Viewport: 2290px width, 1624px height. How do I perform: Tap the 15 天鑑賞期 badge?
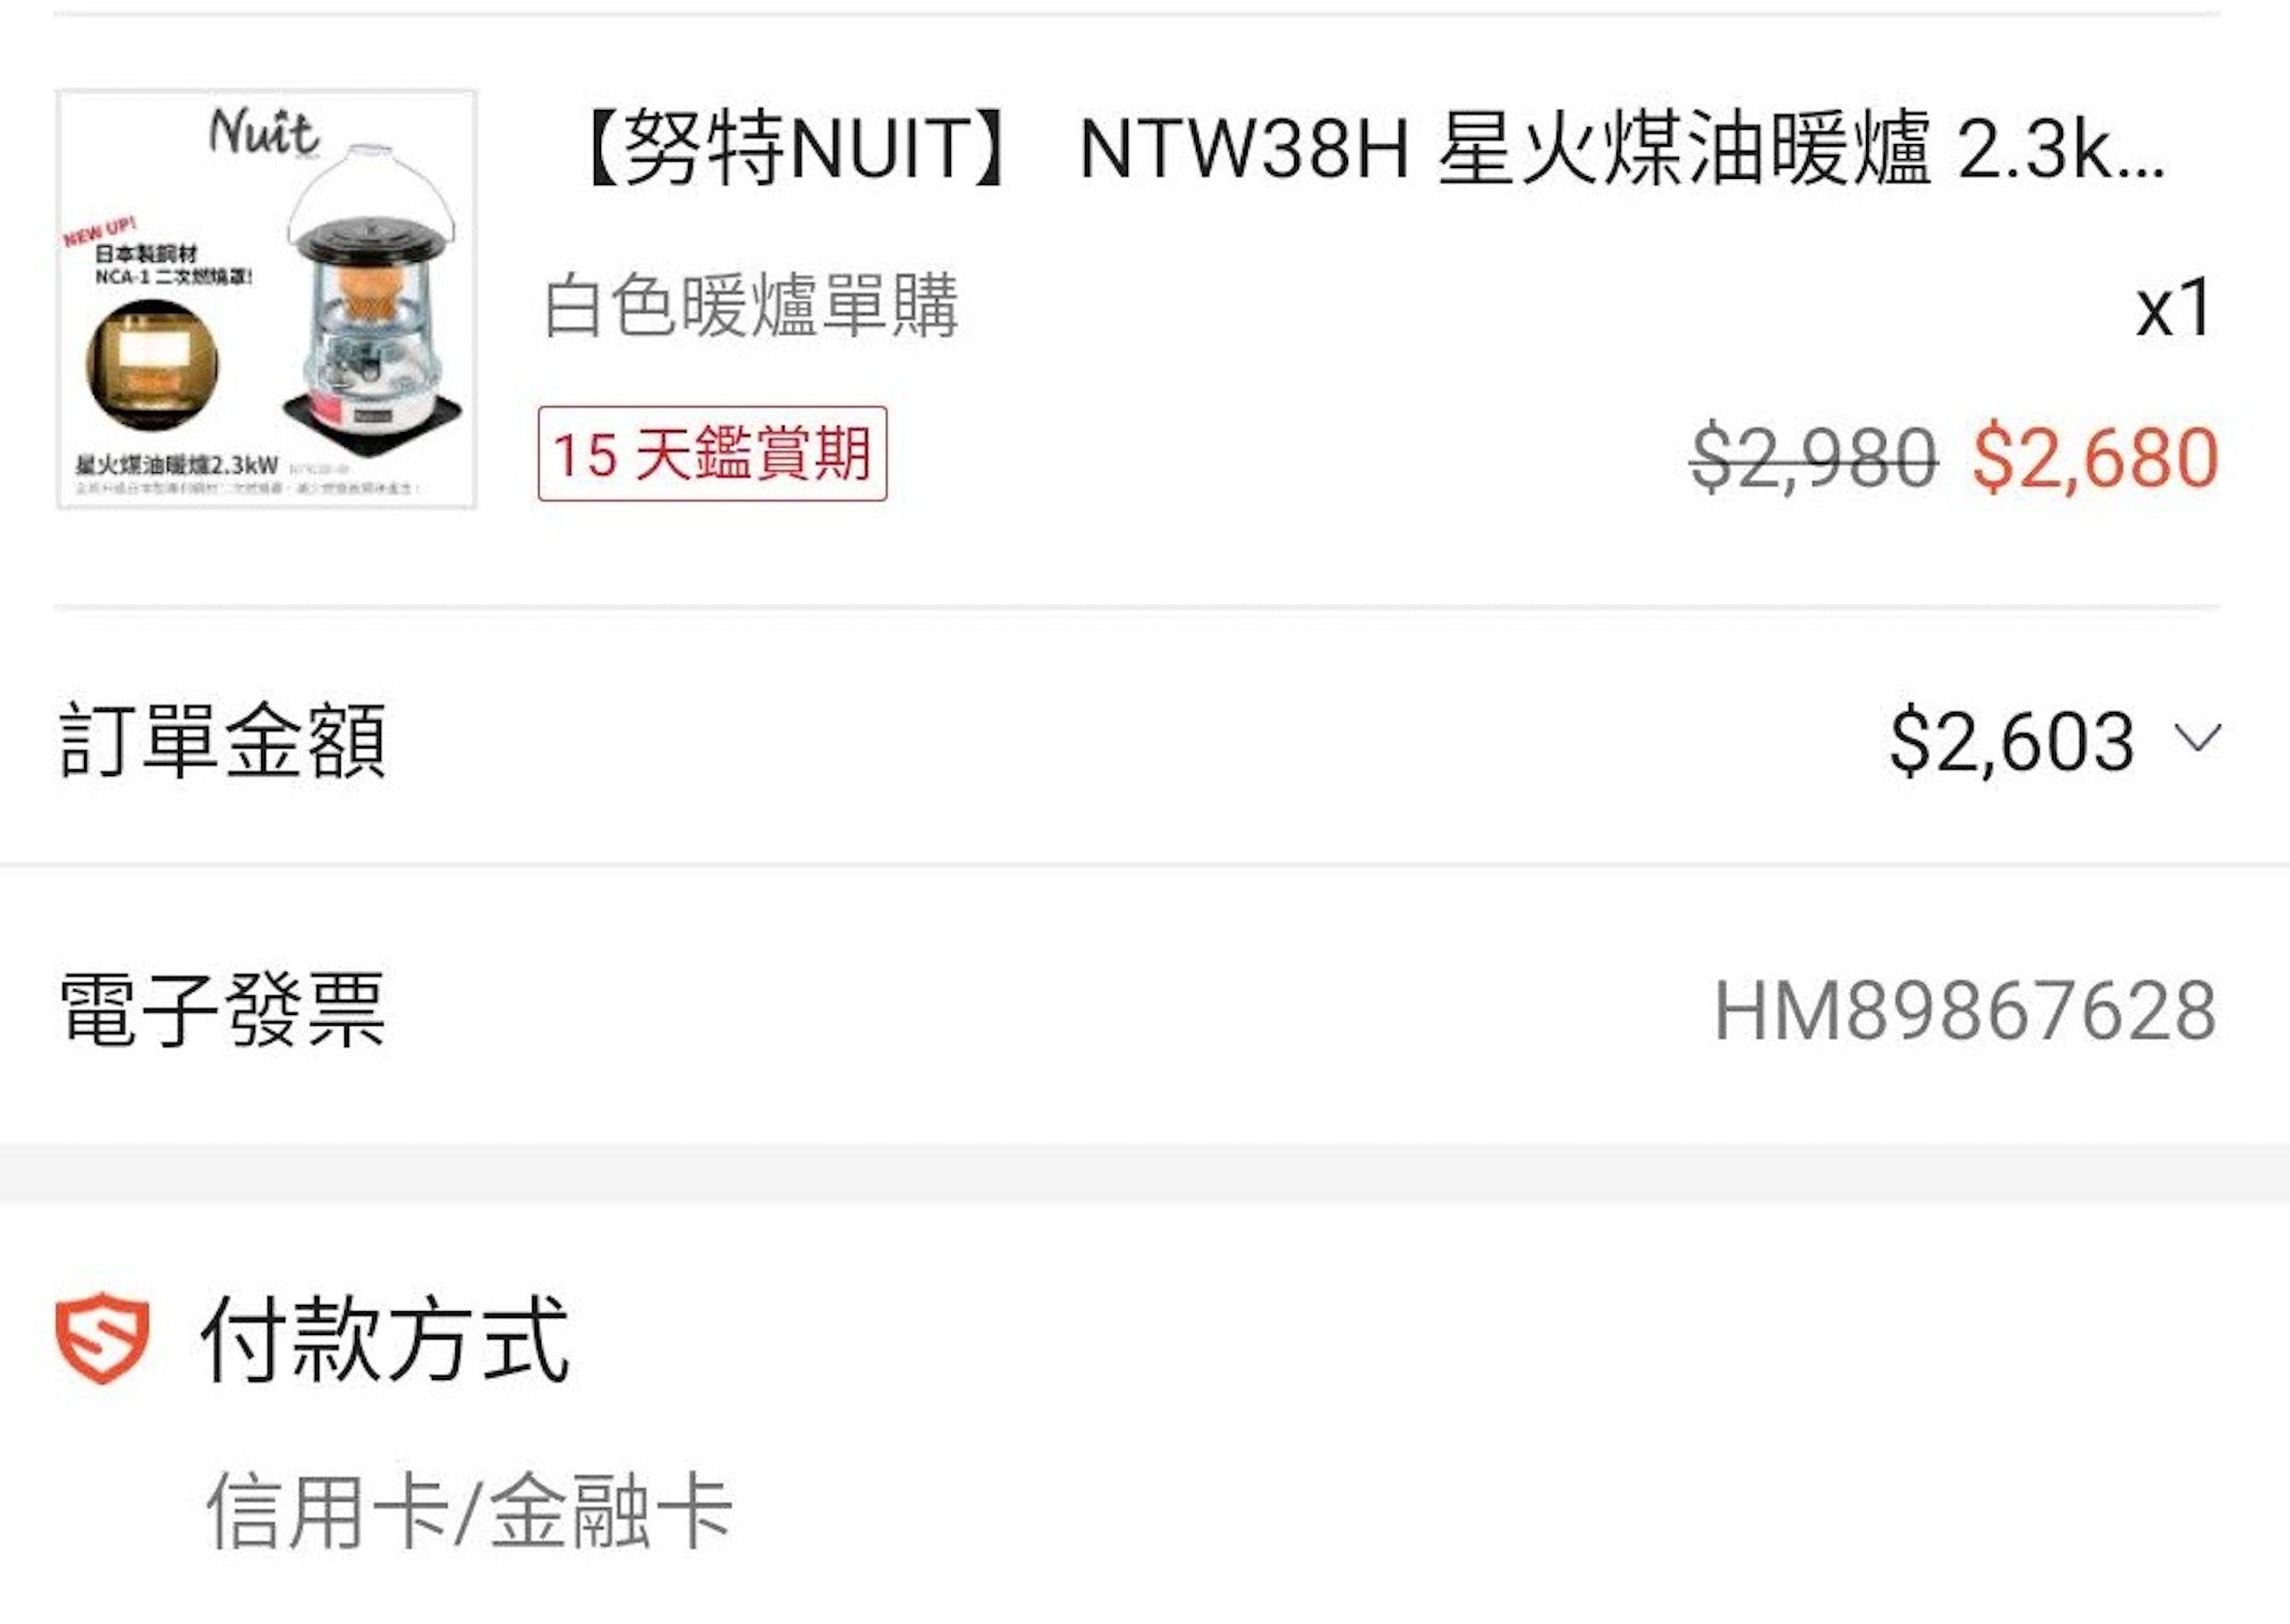[712, 453]
